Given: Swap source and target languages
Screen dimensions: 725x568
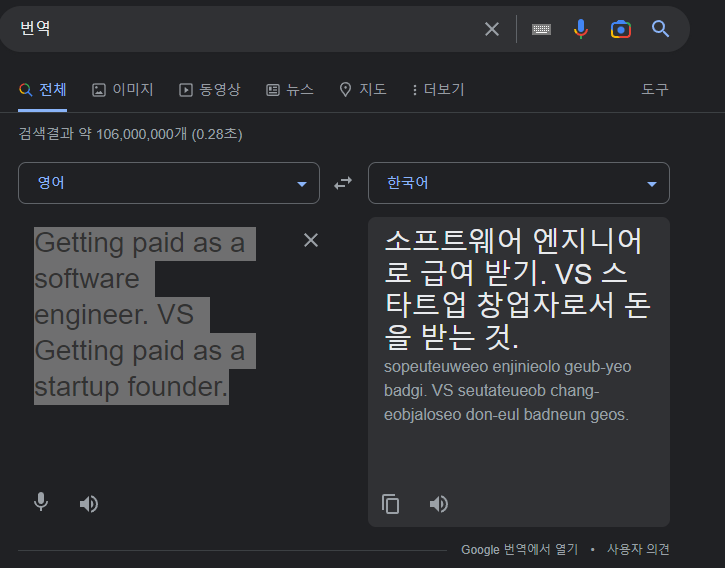Looking at the screenshot, I should pyautogui.click(x=343, y=183).
